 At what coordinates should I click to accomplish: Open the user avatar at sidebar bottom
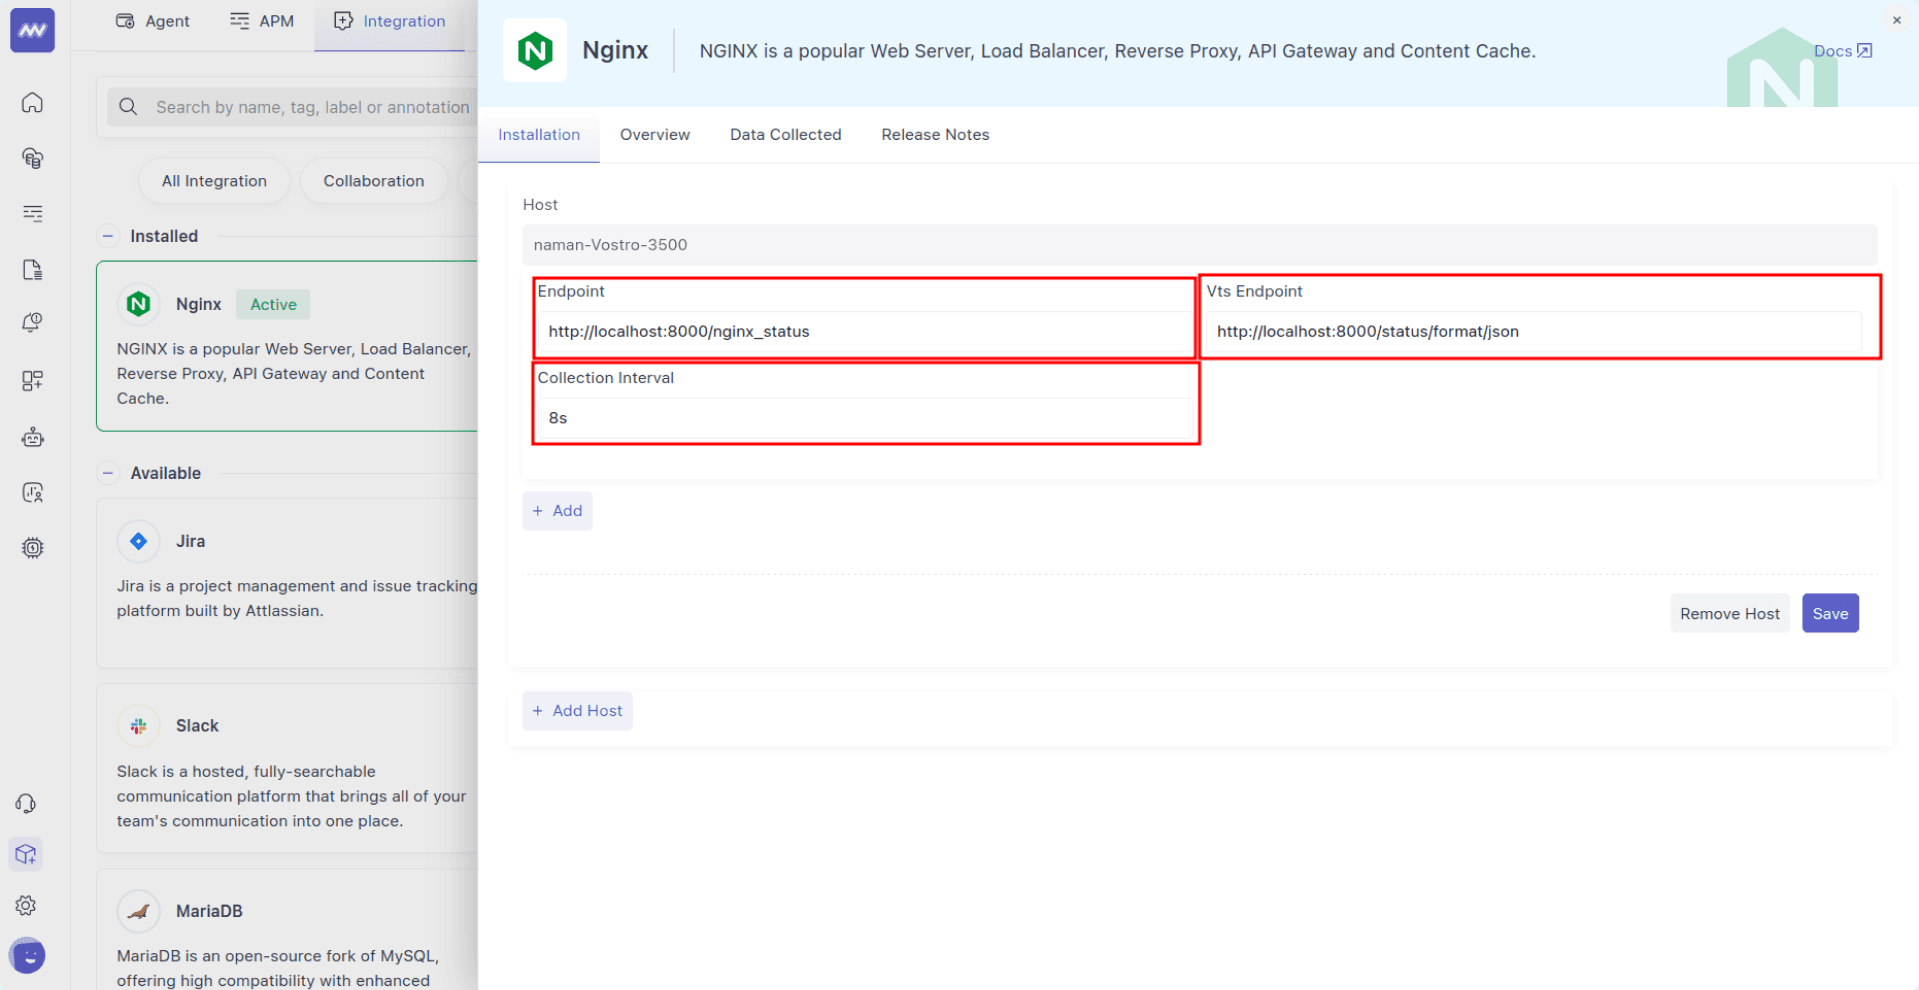(x=28, y=956)
